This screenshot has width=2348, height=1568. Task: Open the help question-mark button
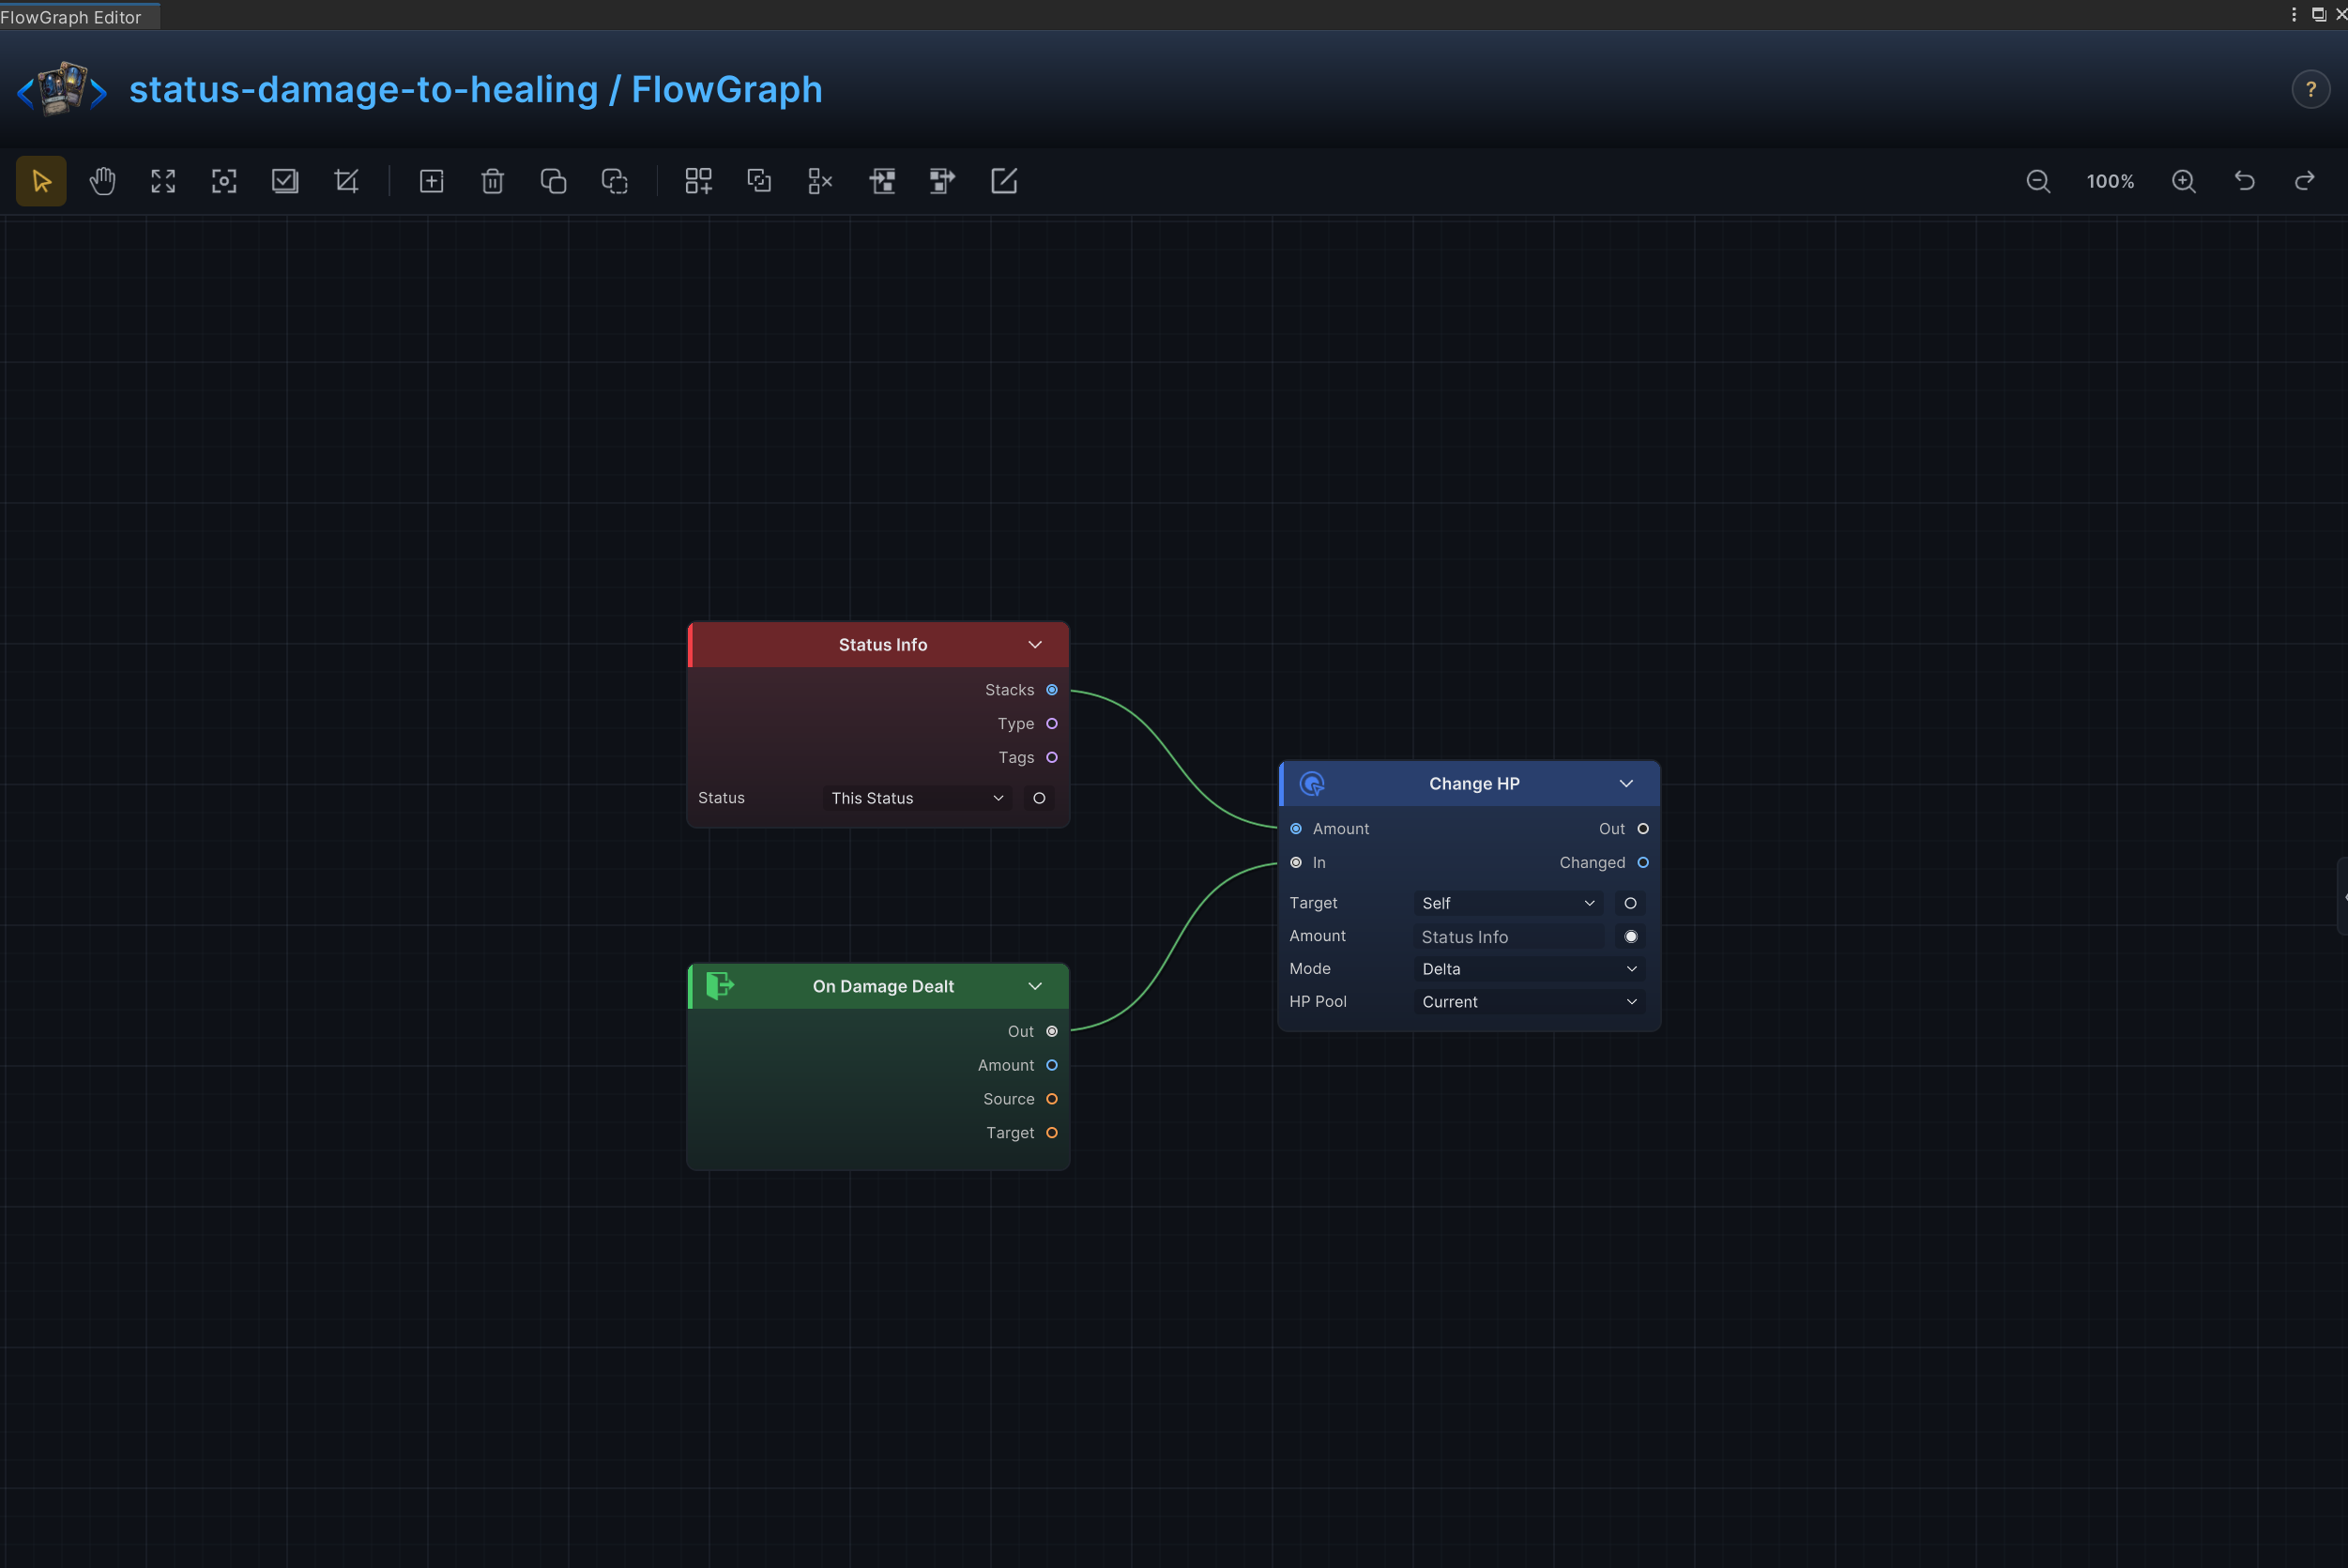pyautogui.click(x=2311, y=89)
